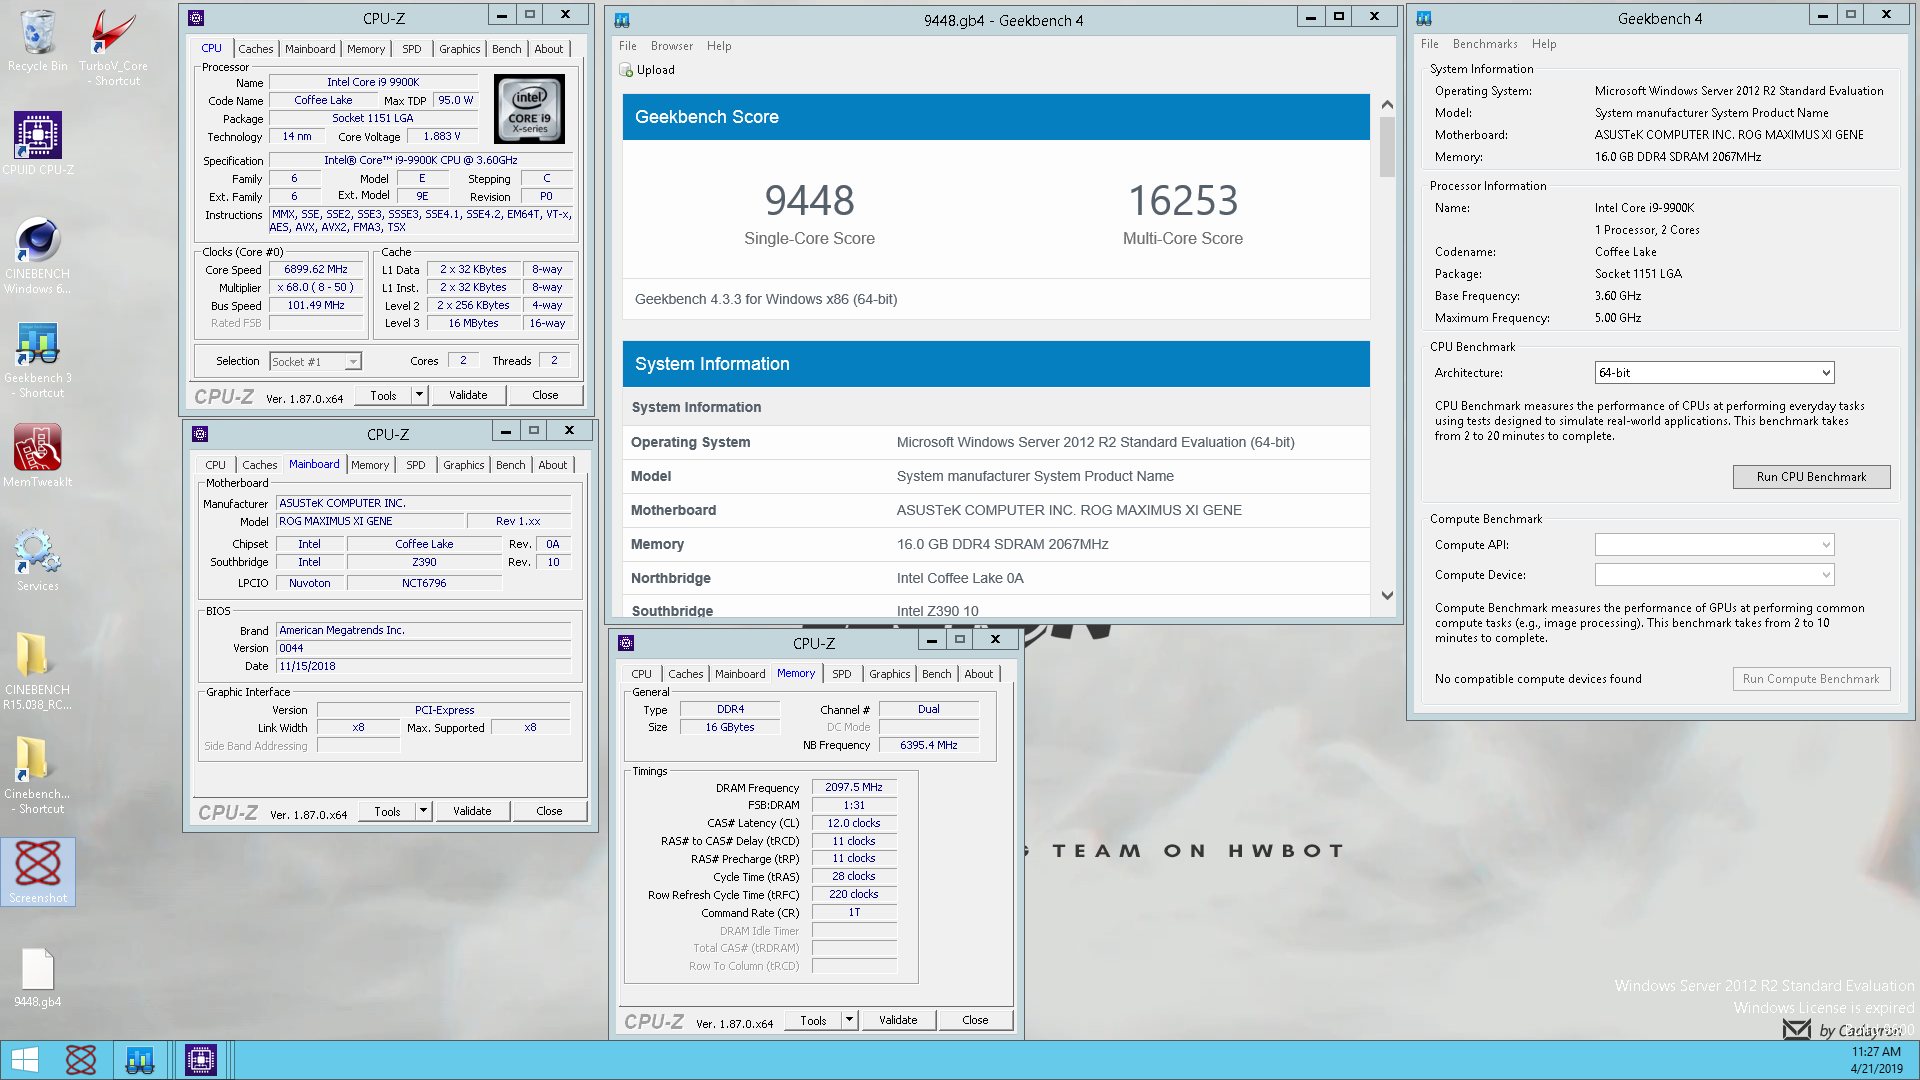Click Memory Size value 16 GBytes
Screen dimensions: 1920x1080
pos(730,727)
